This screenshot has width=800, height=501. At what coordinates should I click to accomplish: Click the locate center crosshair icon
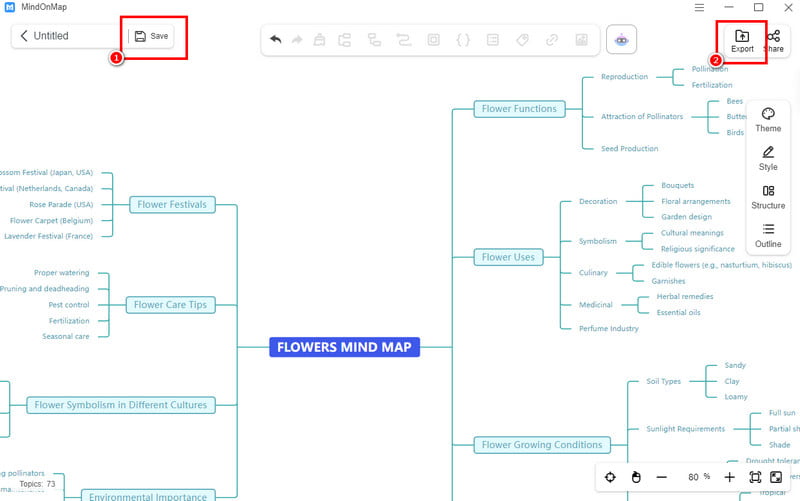coord(610,478)
